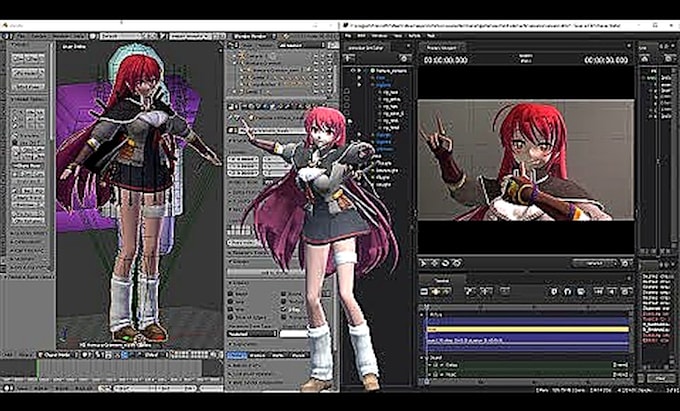
Task: Select the Animation Set Editor tab
Action: click(x=366, y=47)
